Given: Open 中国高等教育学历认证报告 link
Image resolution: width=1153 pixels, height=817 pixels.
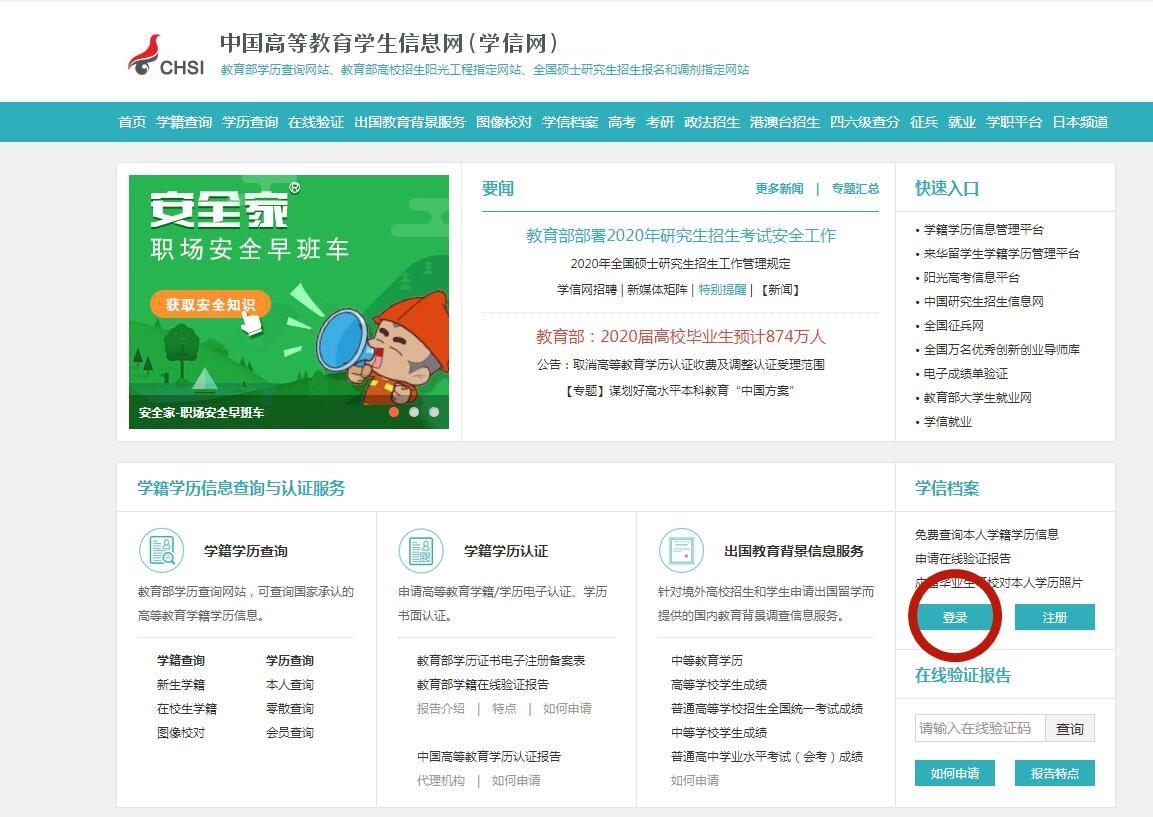Looking at the screenshot, I should click(489, 756).
